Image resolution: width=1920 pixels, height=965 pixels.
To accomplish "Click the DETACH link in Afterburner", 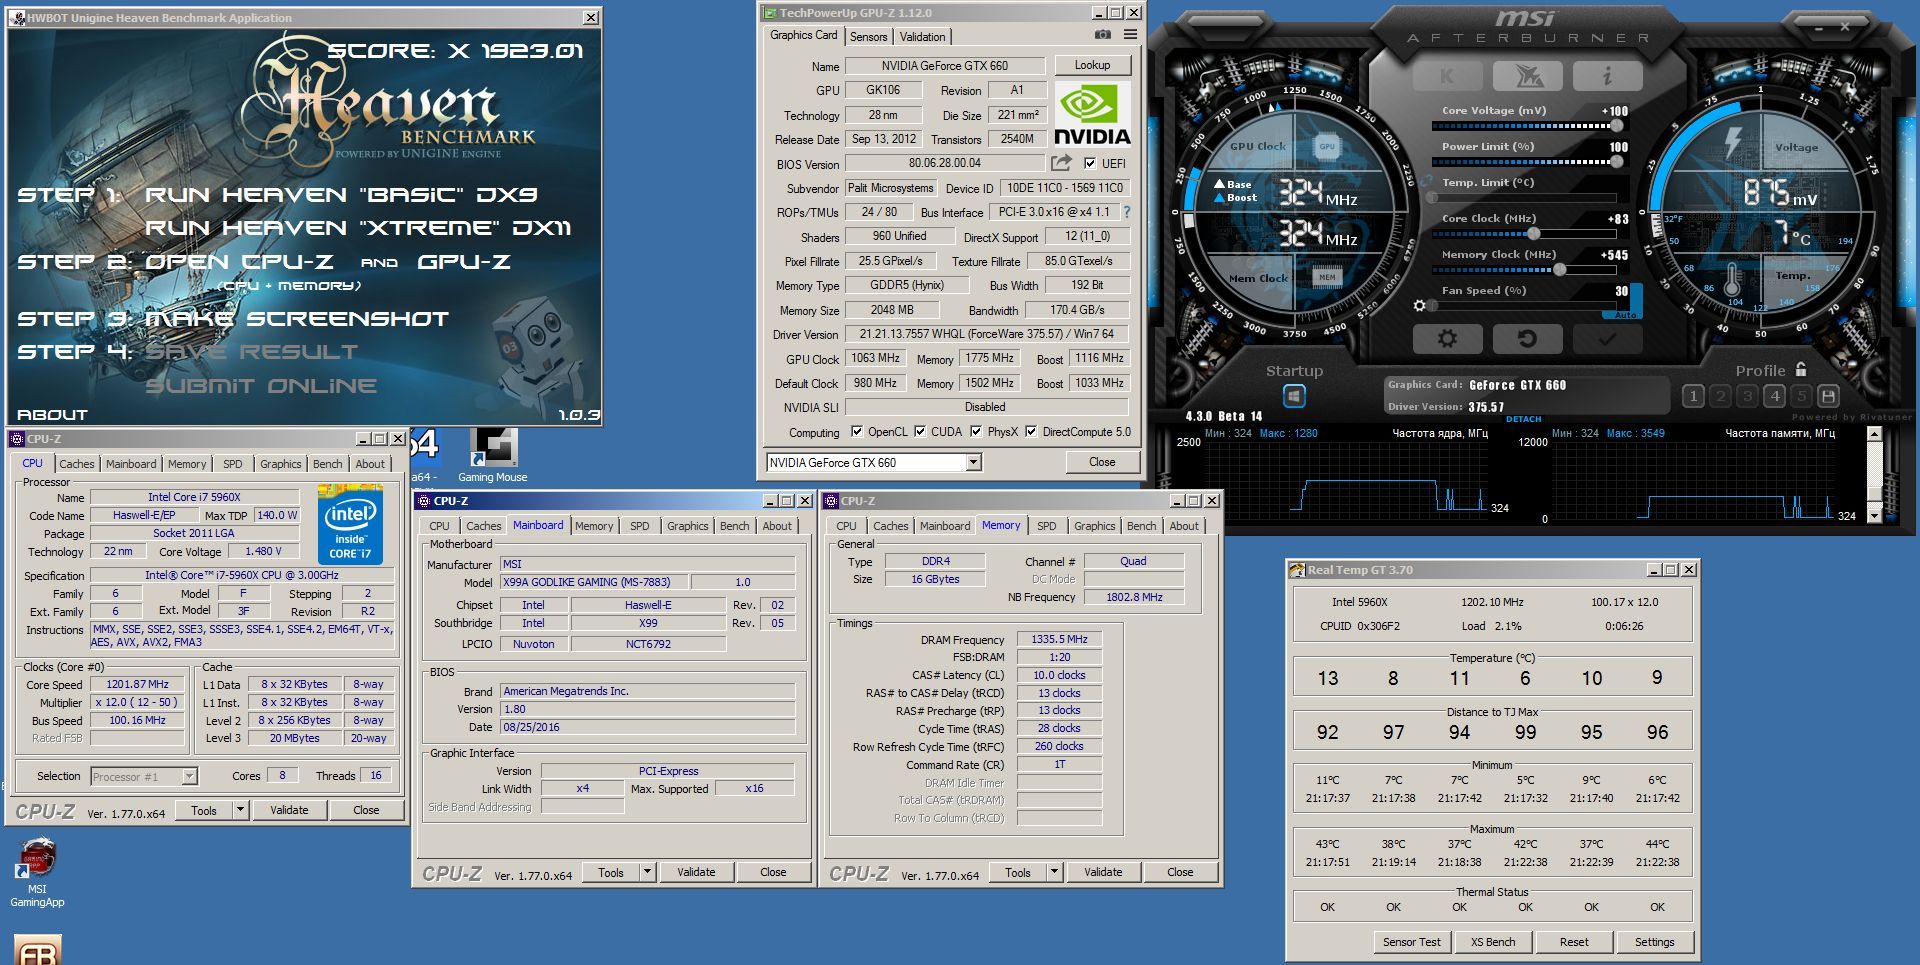I will point(1524,419).
